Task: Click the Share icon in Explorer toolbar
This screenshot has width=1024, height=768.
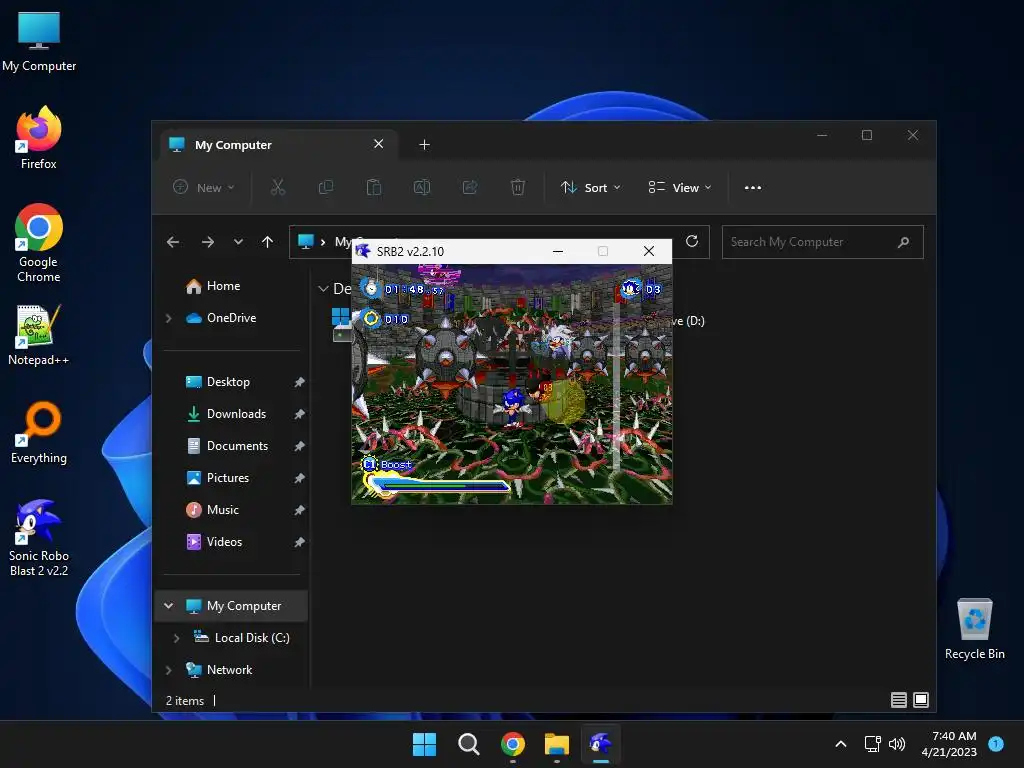Action: (470, 187)
